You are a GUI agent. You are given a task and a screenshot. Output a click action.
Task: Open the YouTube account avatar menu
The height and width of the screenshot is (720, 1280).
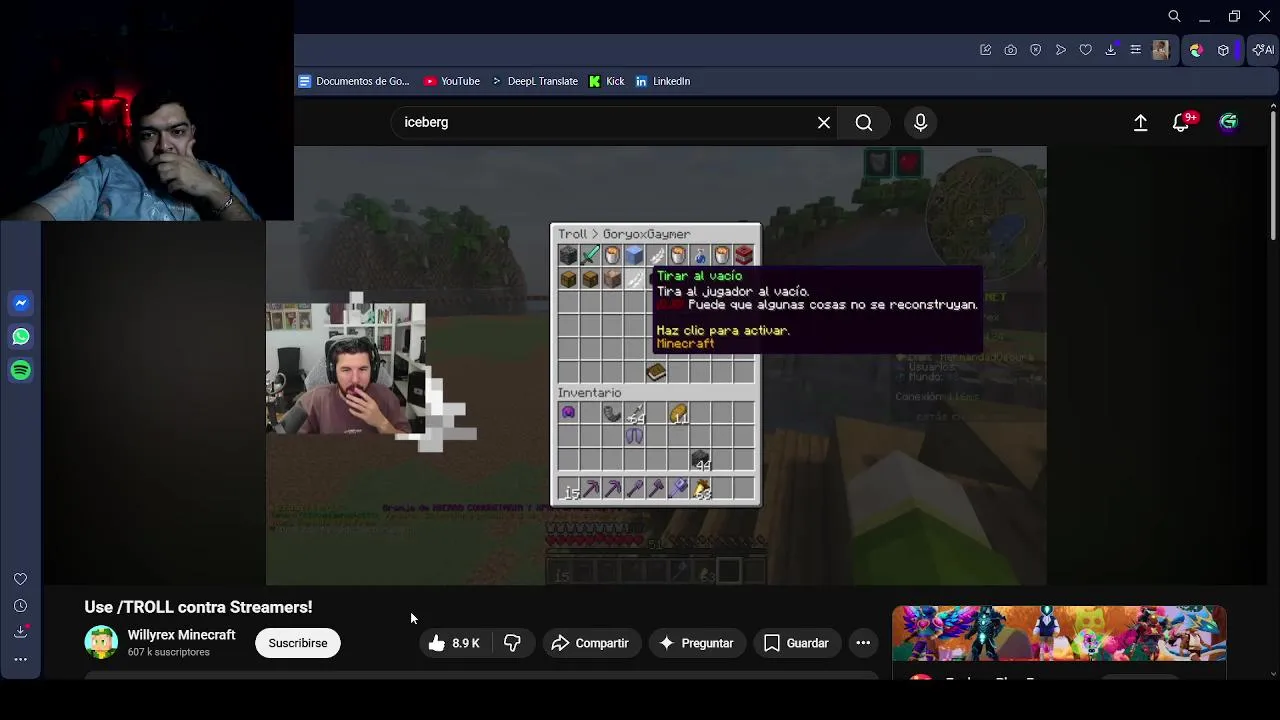tap(1228, 122)
